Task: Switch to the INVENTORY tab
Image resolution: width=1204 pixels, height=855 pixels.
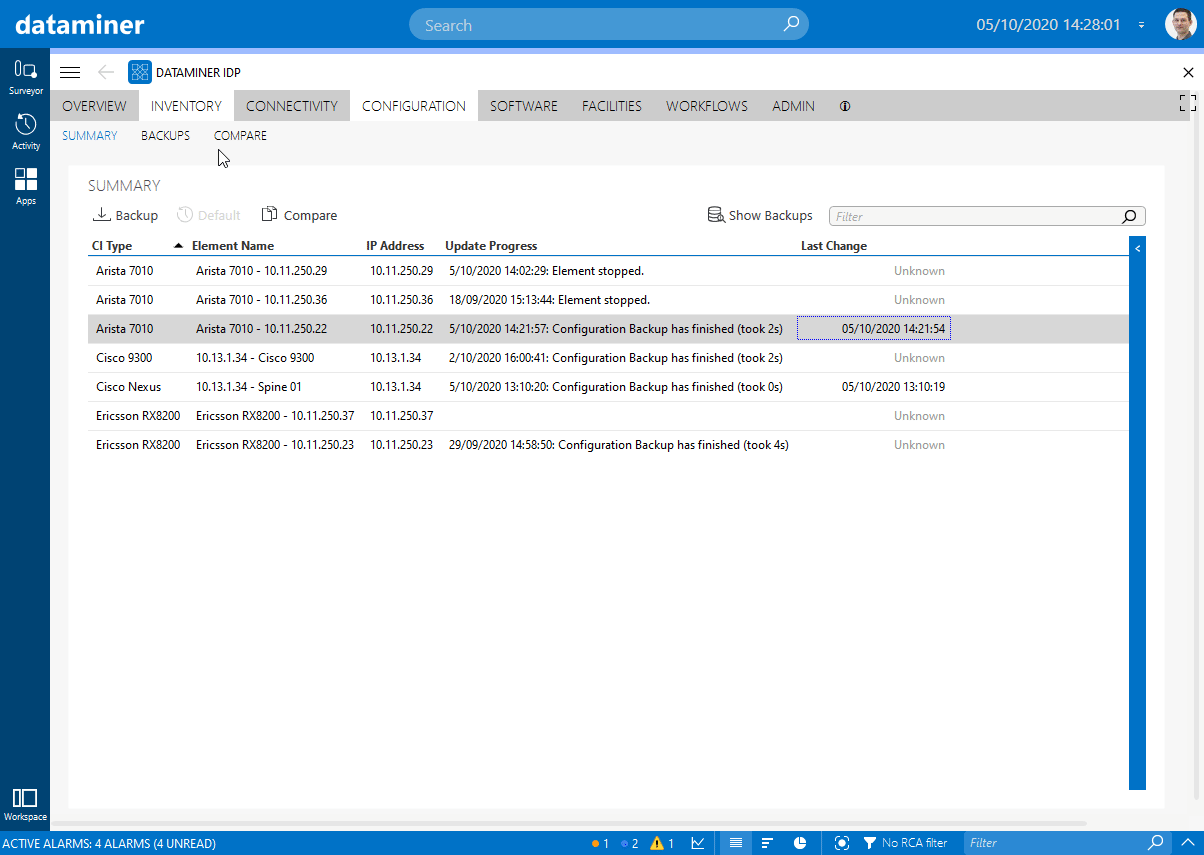Action: [x=186, y=106]
